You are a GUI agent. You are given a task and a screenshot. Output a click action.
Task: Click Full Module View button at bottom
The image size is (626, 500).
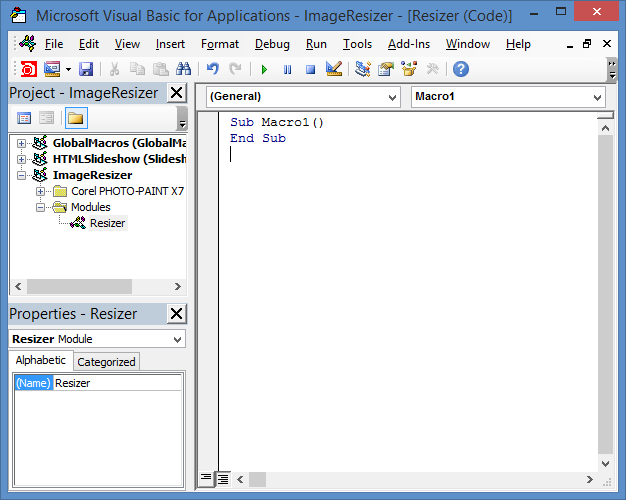(223, 479)
